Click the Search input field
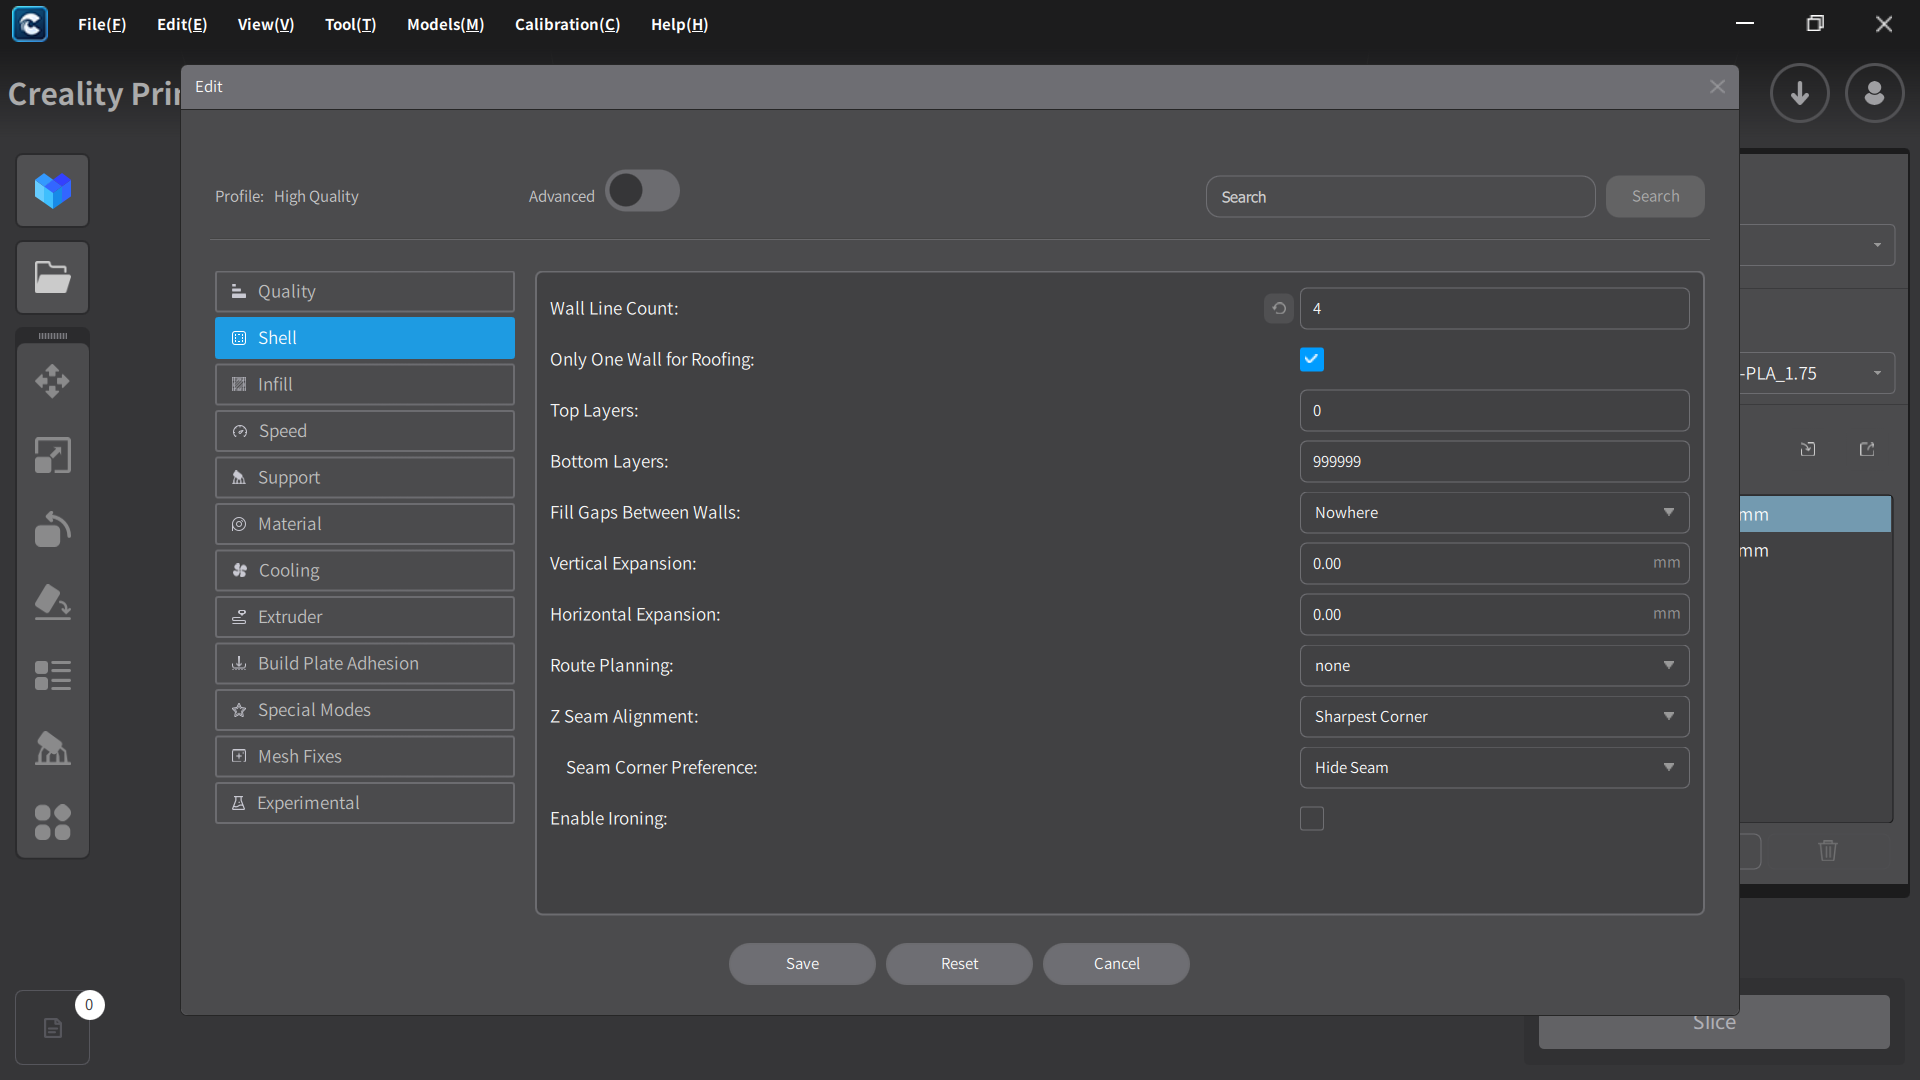 (x=1400, y=197)
